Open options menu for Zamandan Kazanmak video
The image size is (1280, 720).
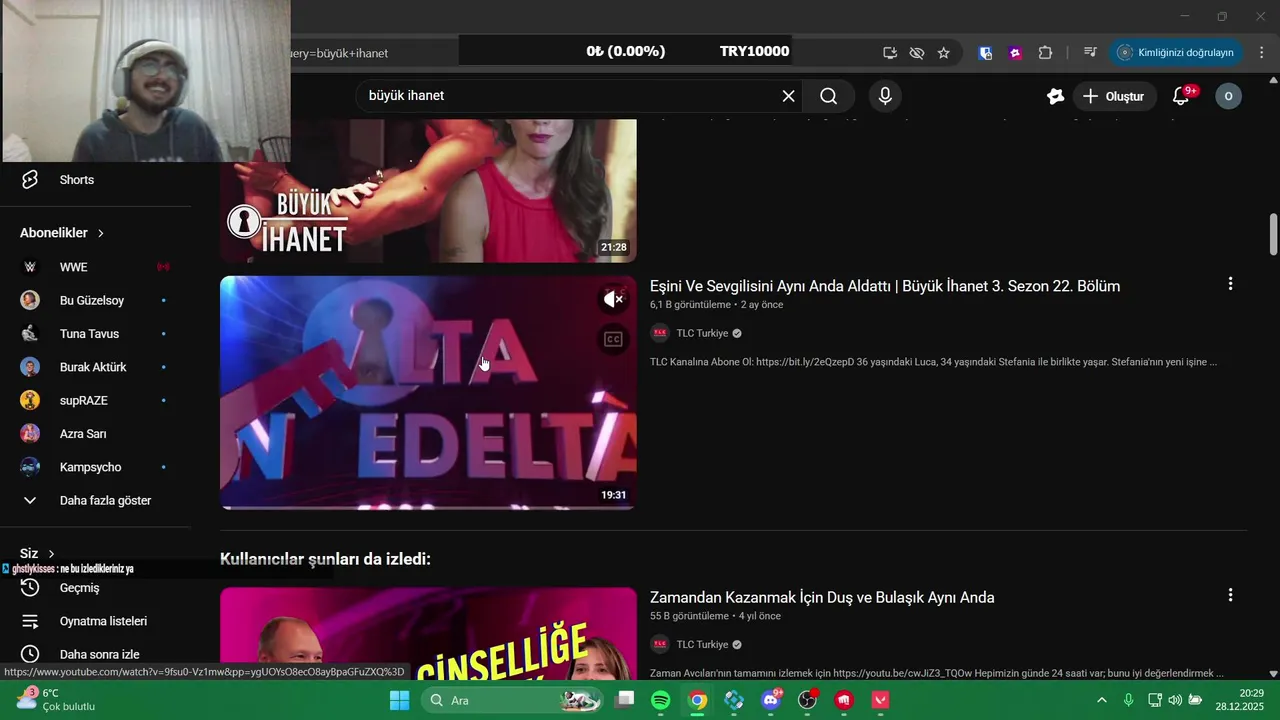tap(1230, 595)
